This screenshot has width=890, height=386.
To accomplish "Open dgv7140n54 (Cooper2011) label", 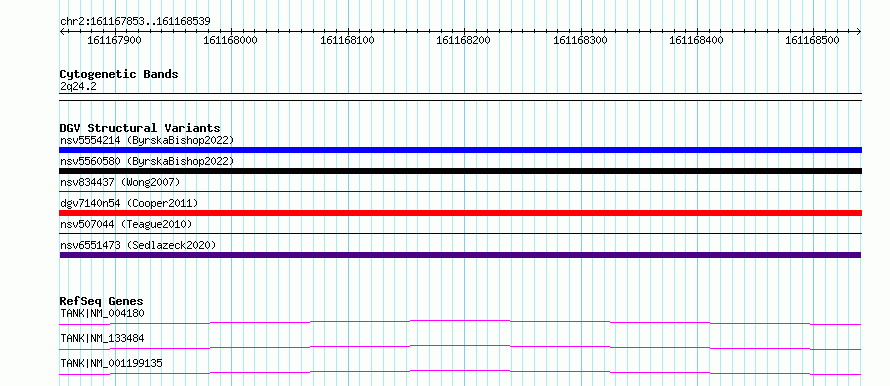I will [x=129, y=203].
